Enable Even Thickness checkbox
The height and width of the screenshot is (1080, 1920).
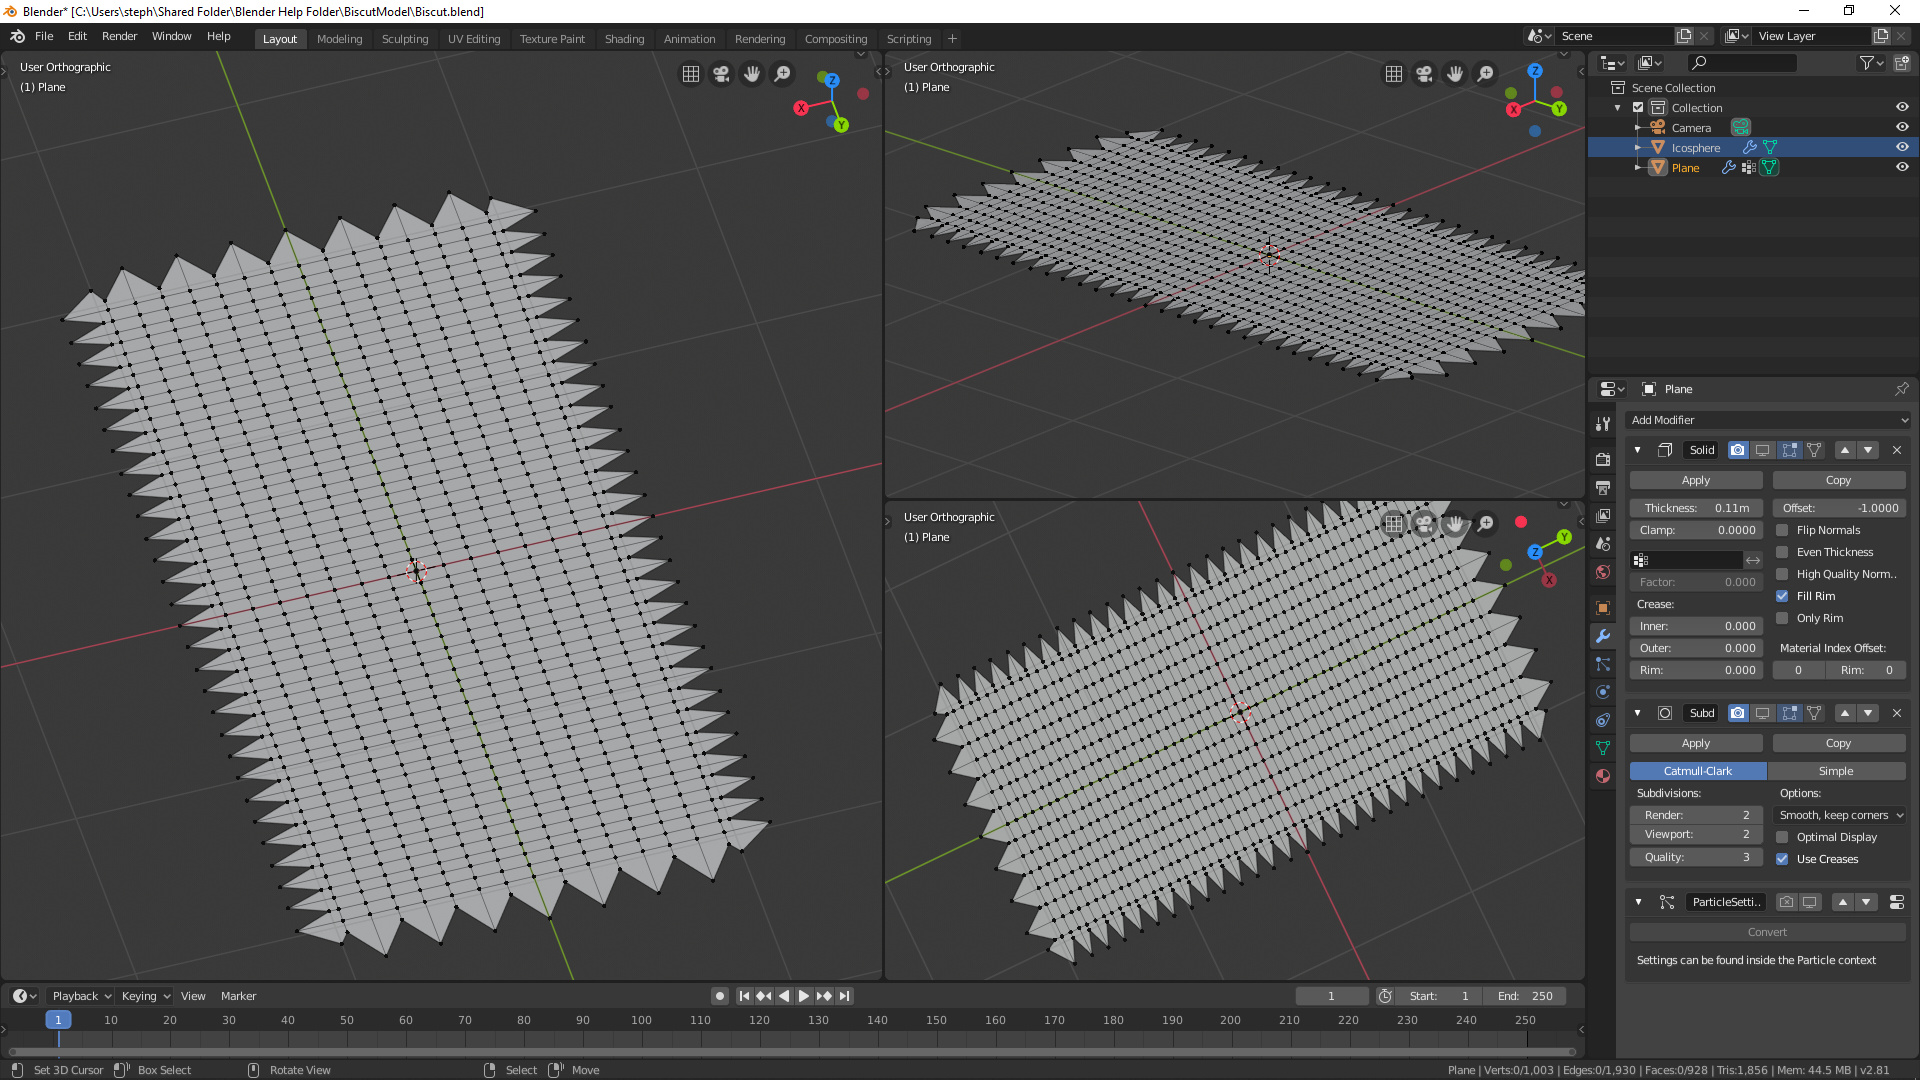tap(1782, 552)
